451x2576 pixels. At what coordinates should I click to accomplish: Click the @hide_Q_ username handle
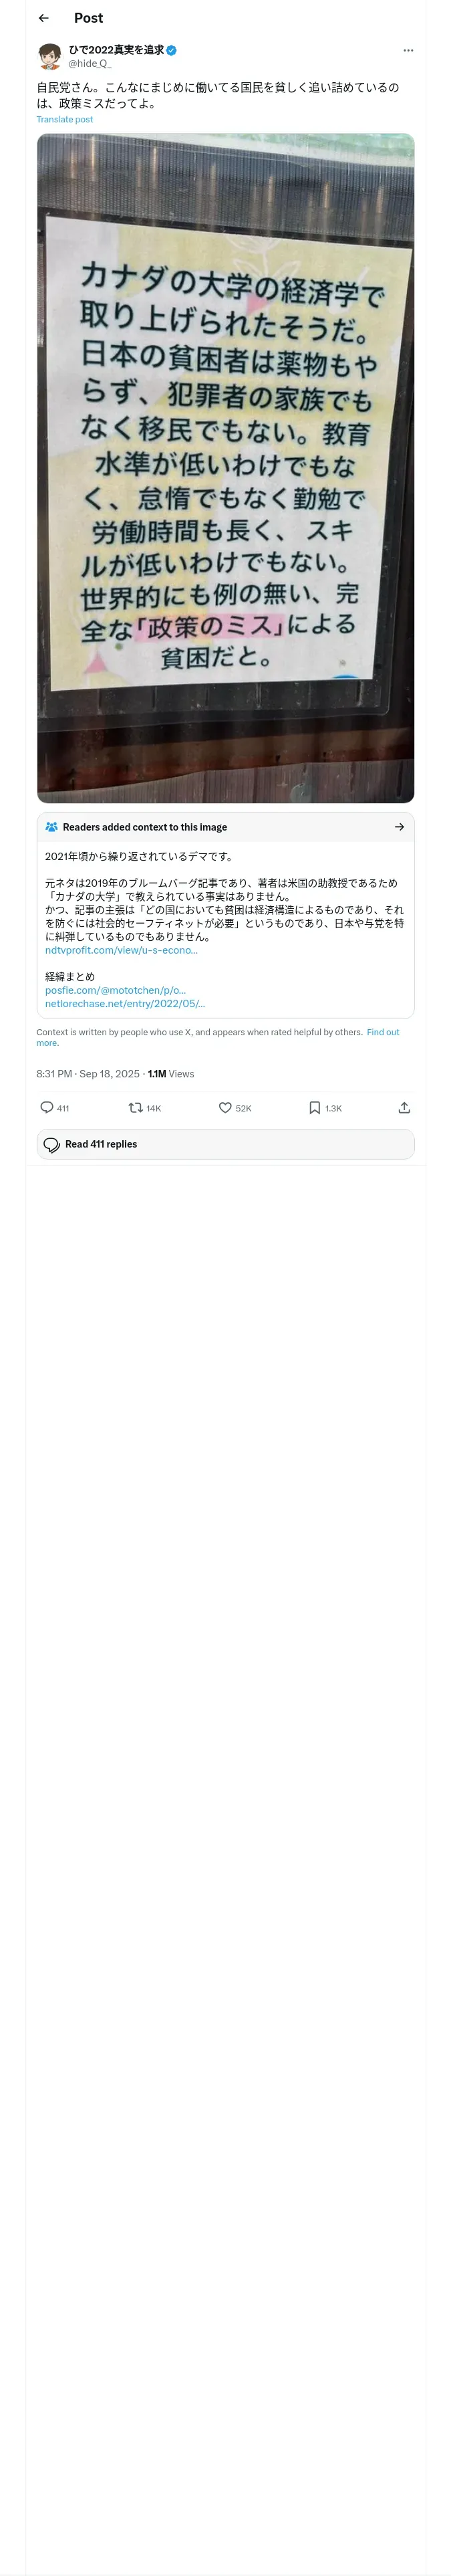pyautogui.click(x=90, y=63)
